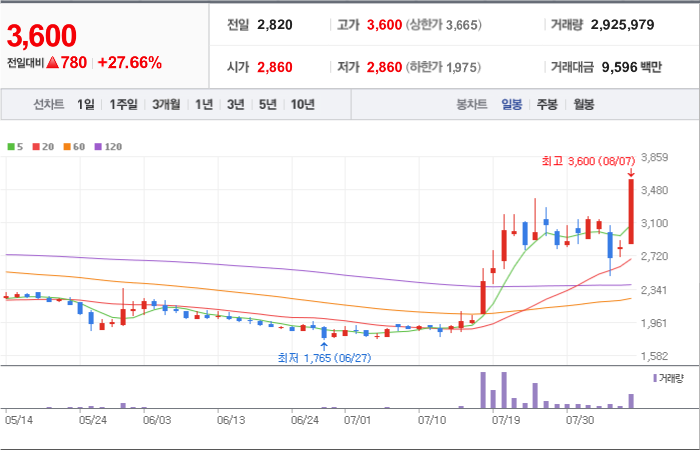
Task: Click the 07/19 date axis label
Action: tap(506, 421)
